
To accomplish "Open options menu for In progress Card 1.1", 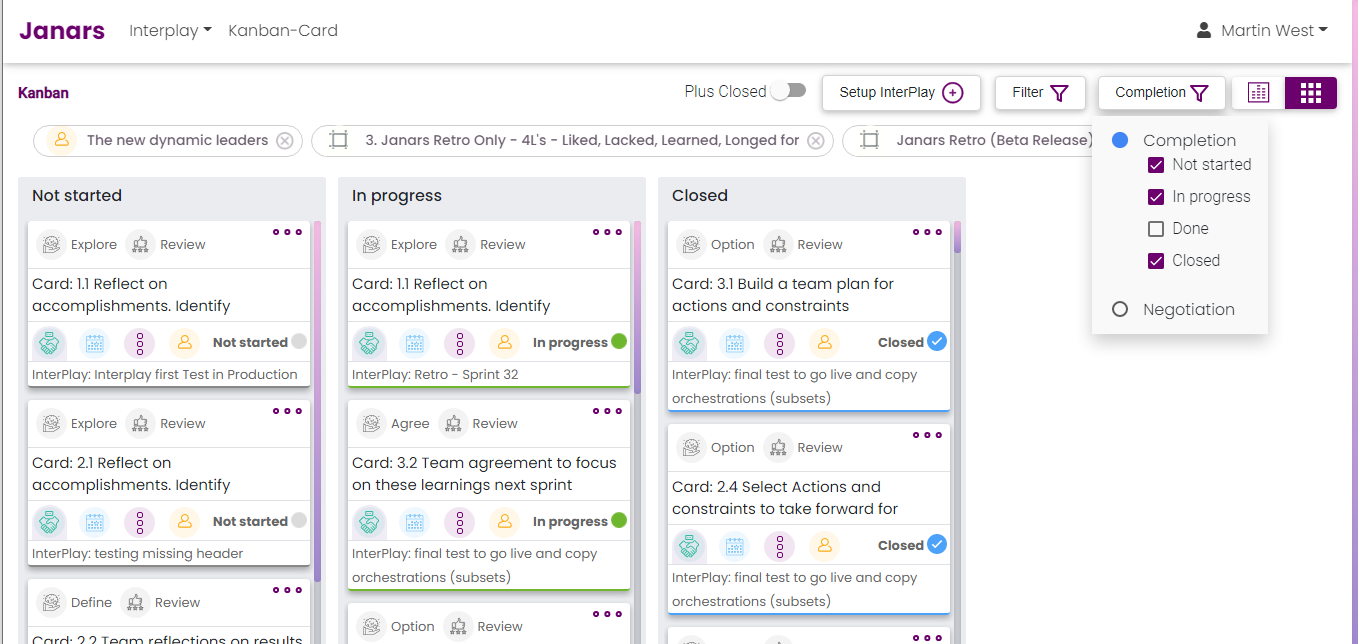I will 607,232.
